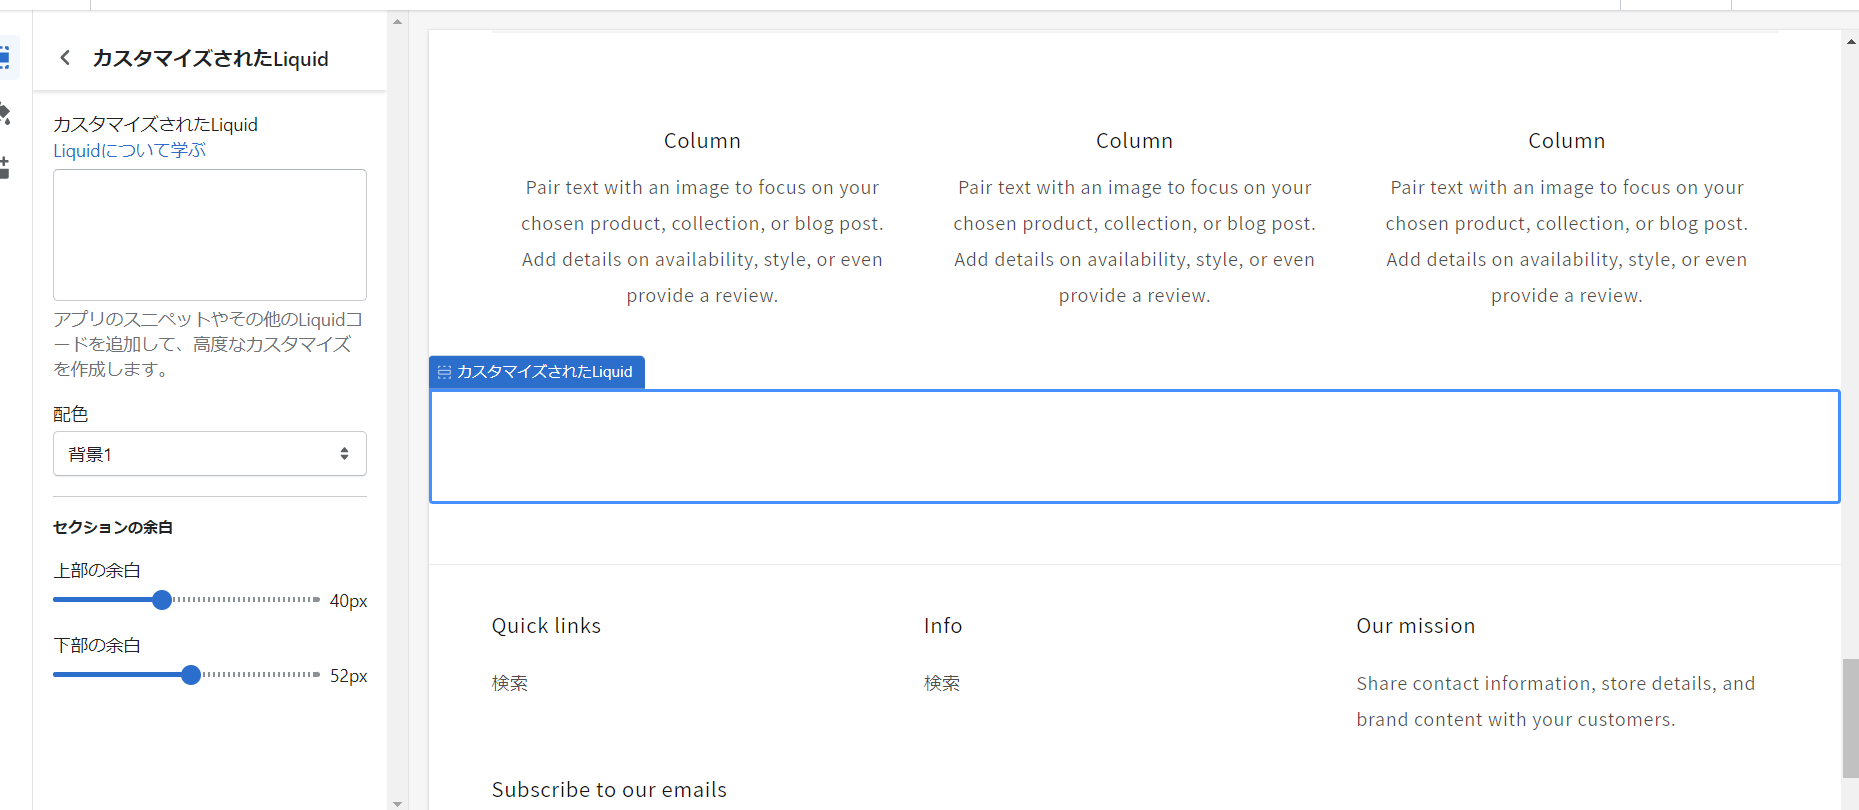Click the settings panel scroll-down arrow
Viewport: 1859px width, 810px height.
click(x=398, y=803)
